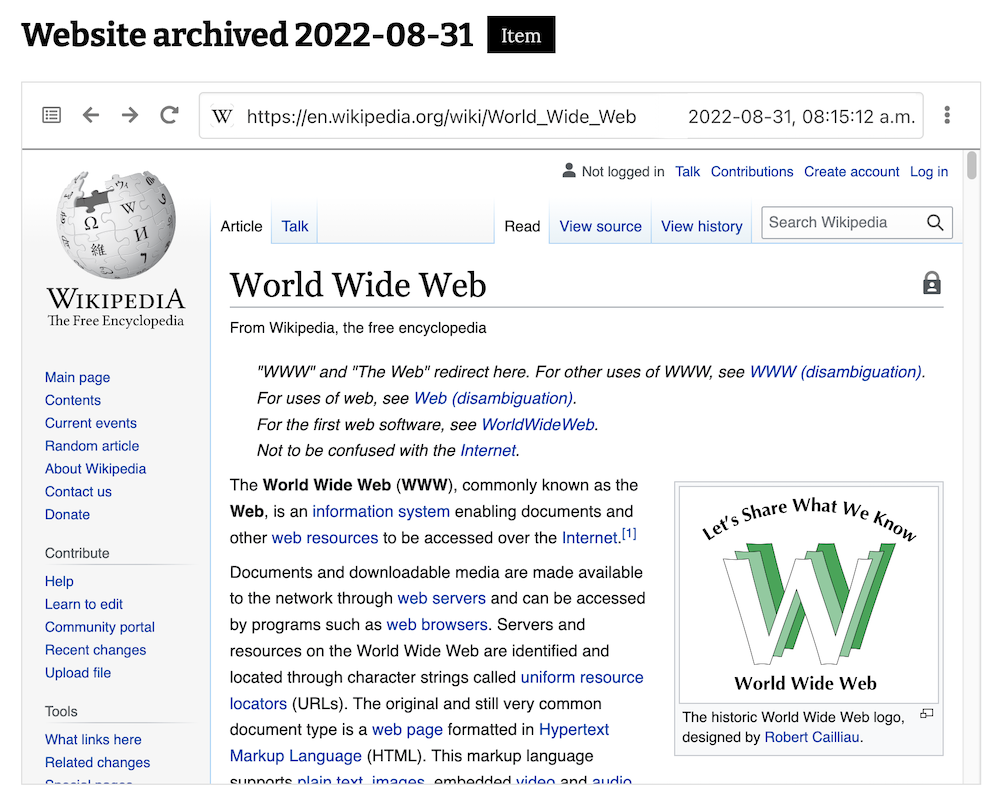Open the Robert Cailliau link
Screen dimensions: 1000x803
click(x=812, y=738)
